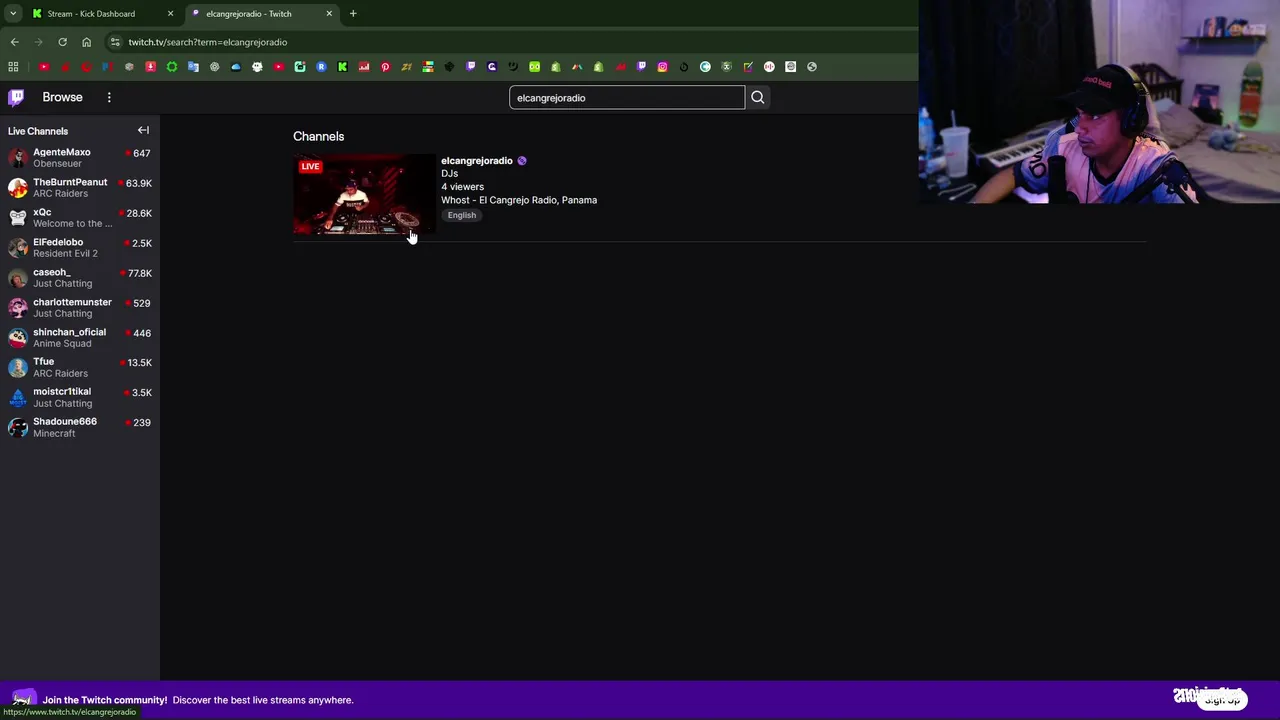Open the elcangrejoradio live stream thumbnail
The image size is (1280, 720).
364,194
